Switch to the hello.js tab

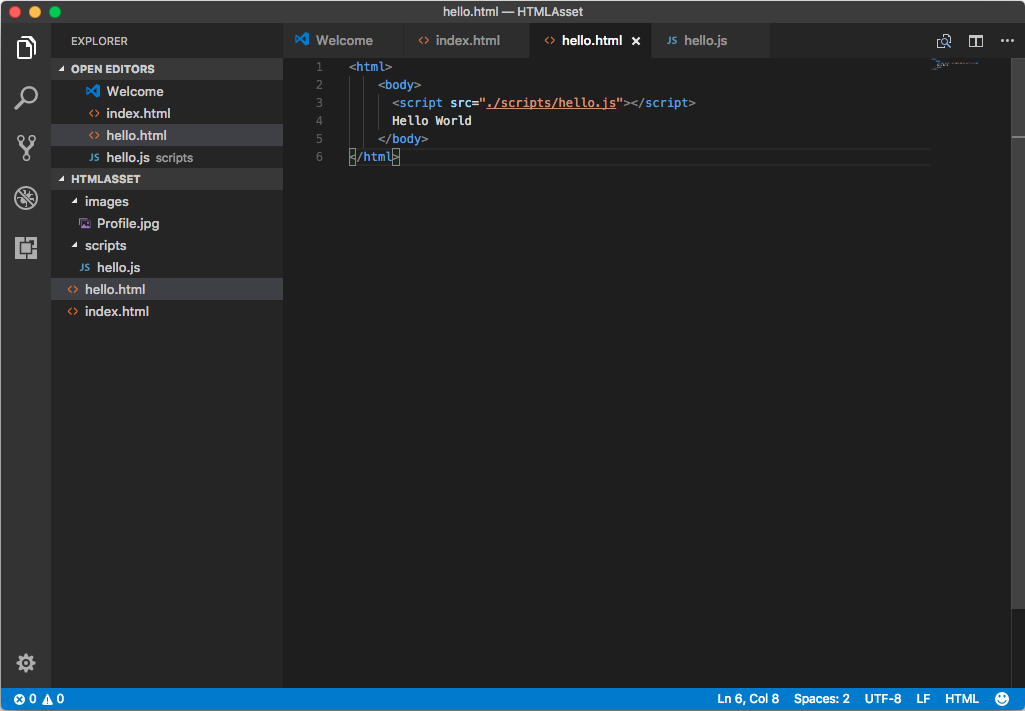[x=710, y=41]
